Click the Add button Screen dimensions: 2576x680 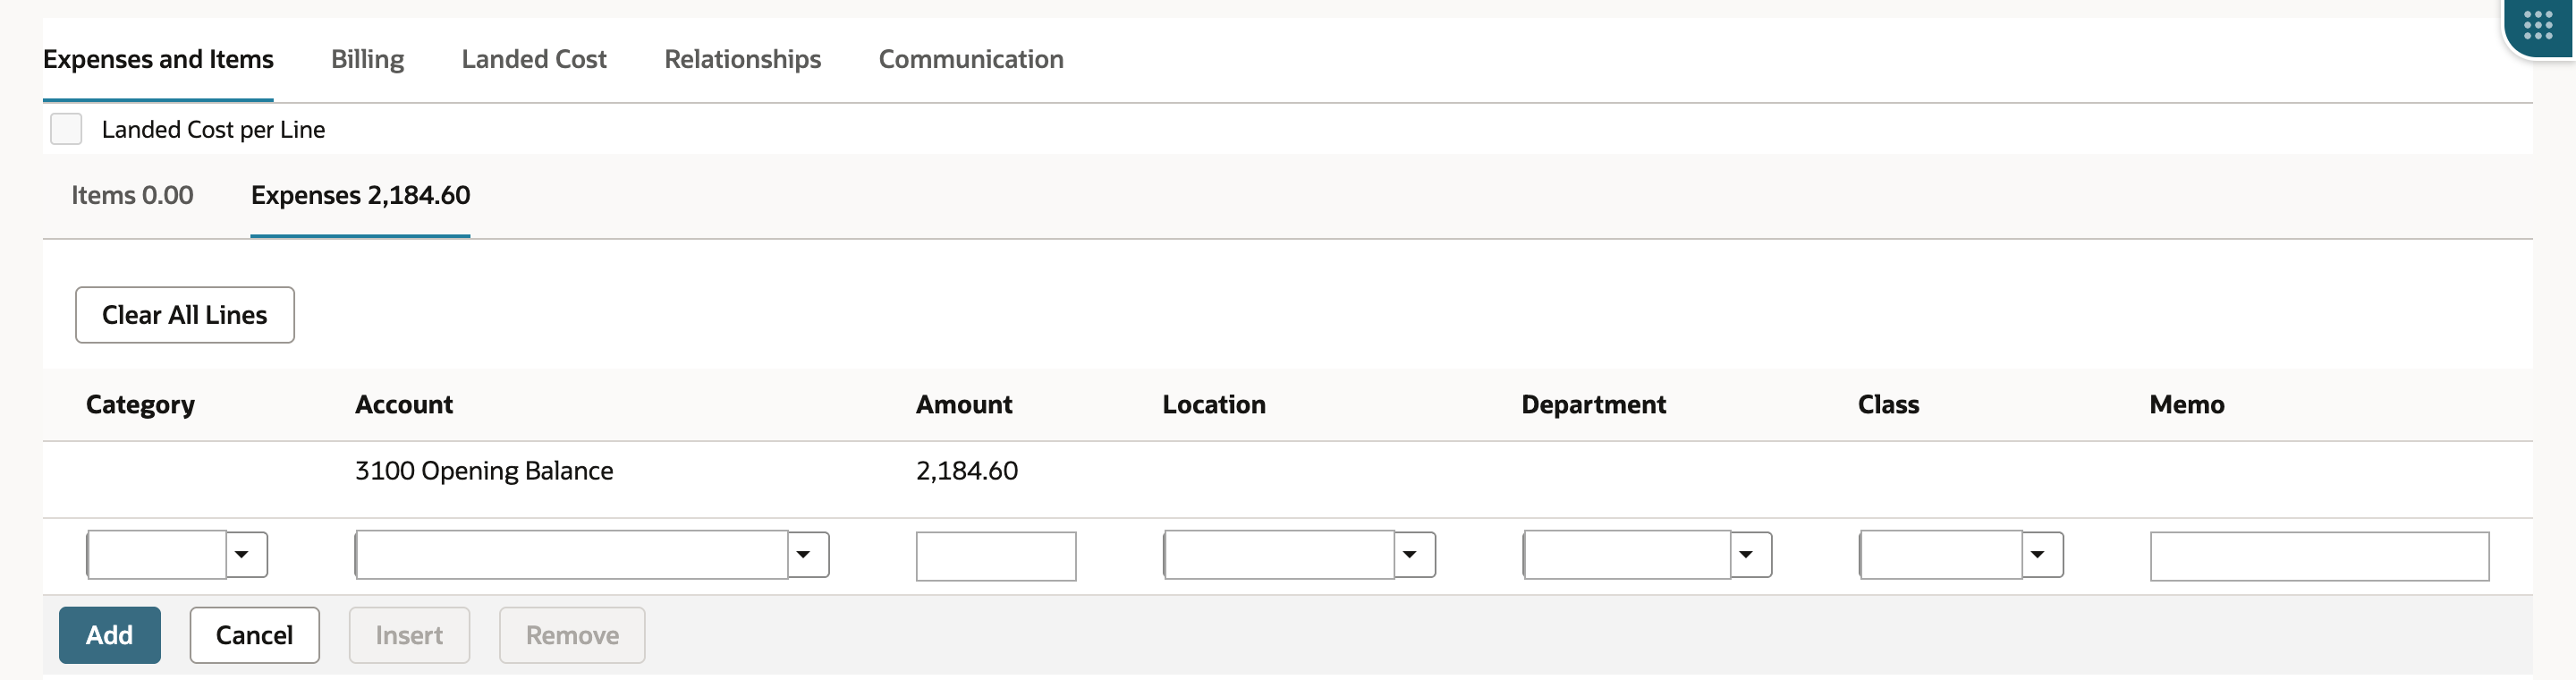[x=110, y=635]
